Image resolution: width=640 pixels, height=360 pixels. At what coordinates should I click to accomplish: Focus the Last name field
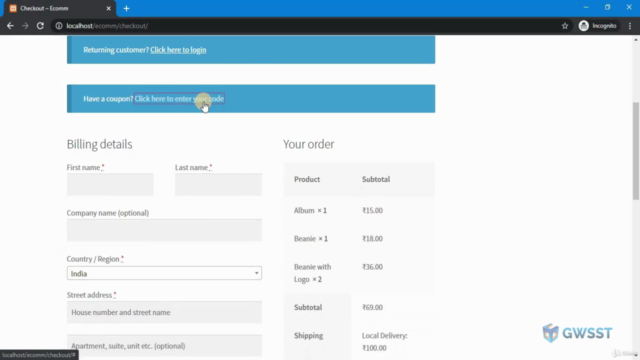tap(218, 184)
